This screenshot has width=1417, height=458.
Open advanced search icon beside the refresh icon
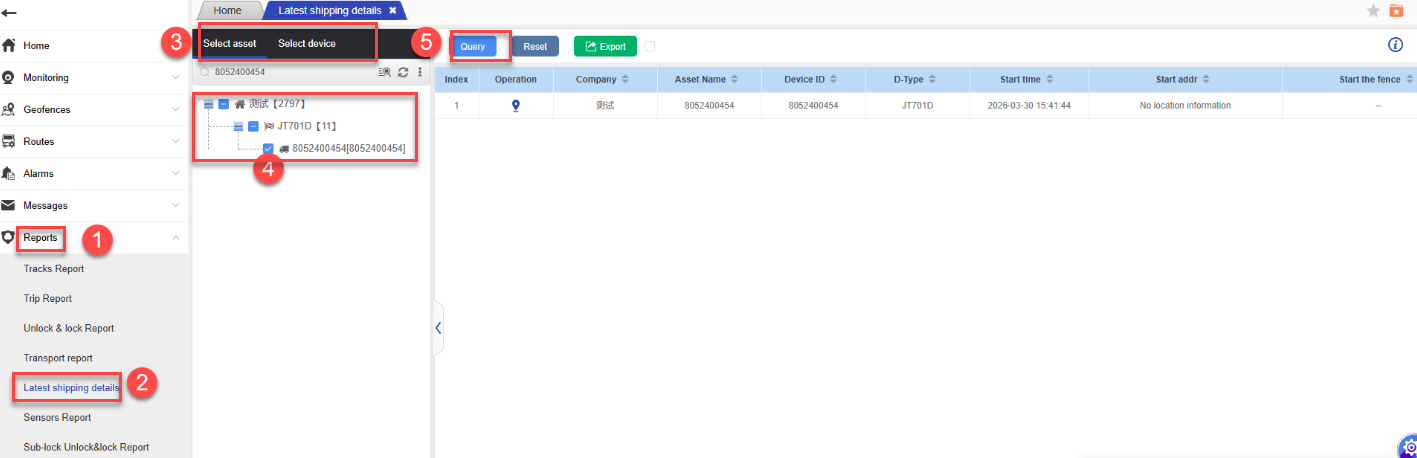[384, 72]
